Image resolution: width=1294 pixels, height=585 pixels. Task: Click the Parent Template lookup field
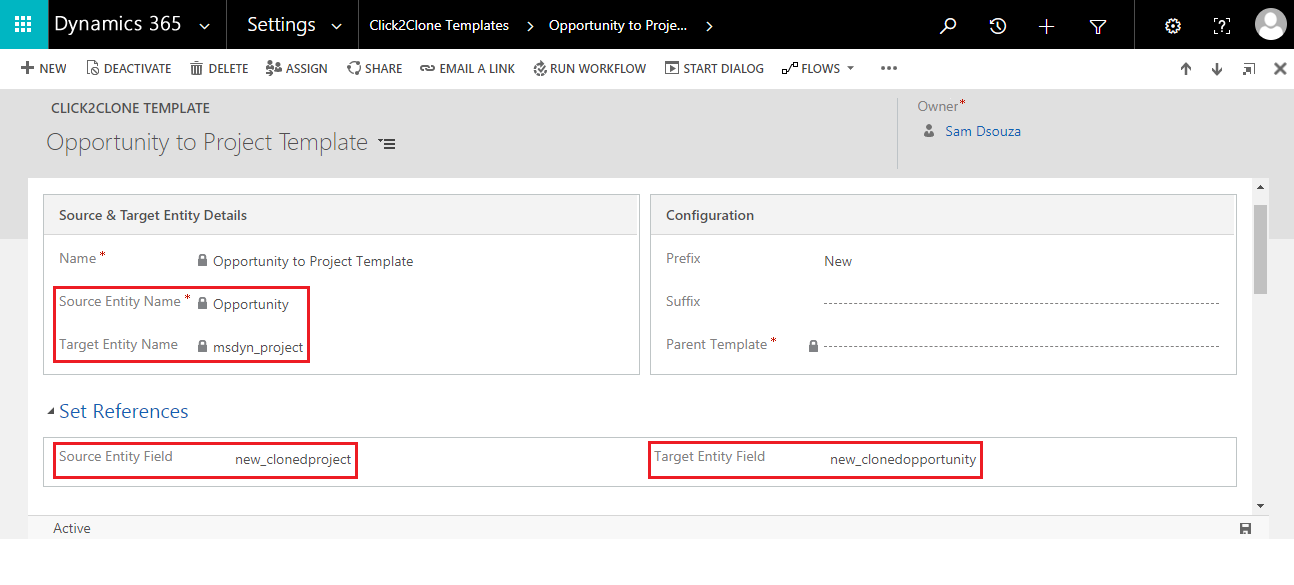click(x=1021, y=345)
